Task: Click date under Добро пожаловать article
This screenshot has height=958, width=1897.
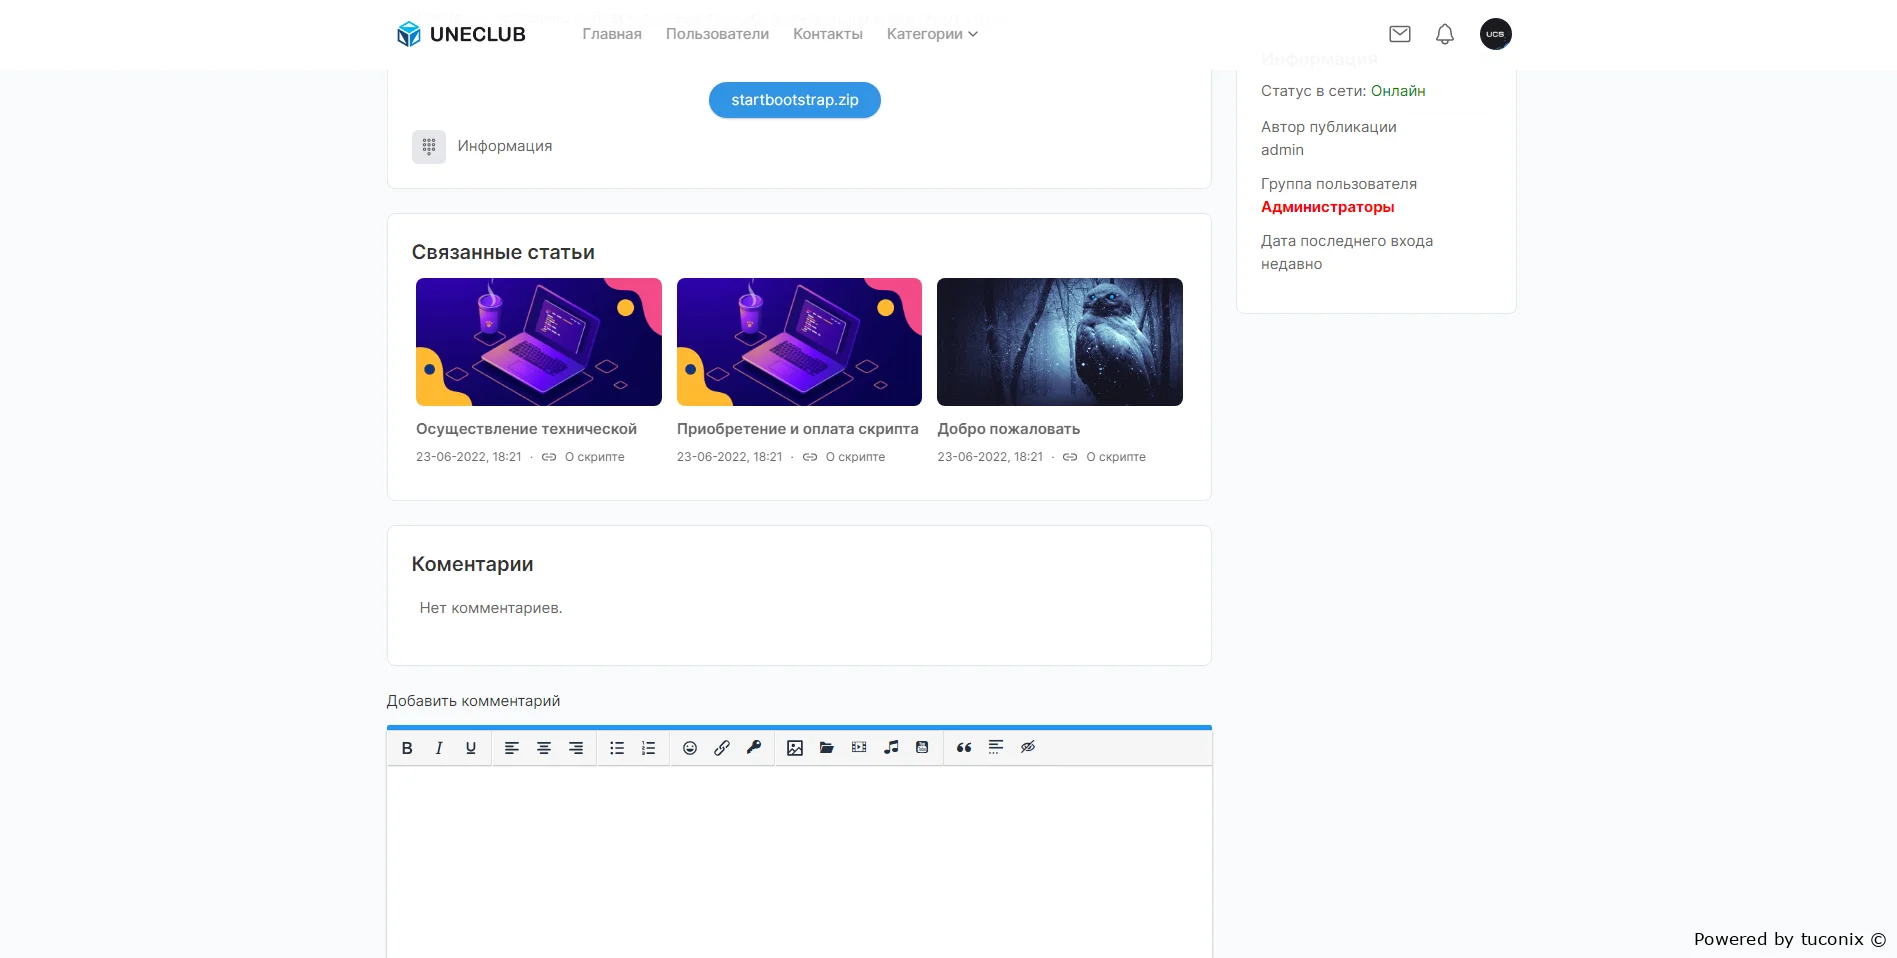Action: (x=990, y=457)
